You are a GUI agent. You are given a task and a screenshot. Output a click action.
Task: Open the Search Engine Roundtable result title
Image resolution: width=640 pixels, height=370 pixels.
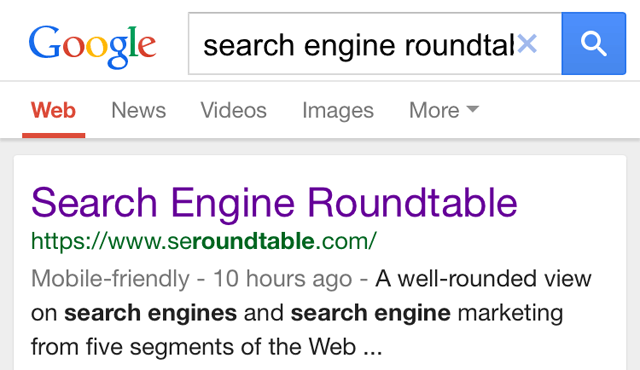click(x=274, y=203)
